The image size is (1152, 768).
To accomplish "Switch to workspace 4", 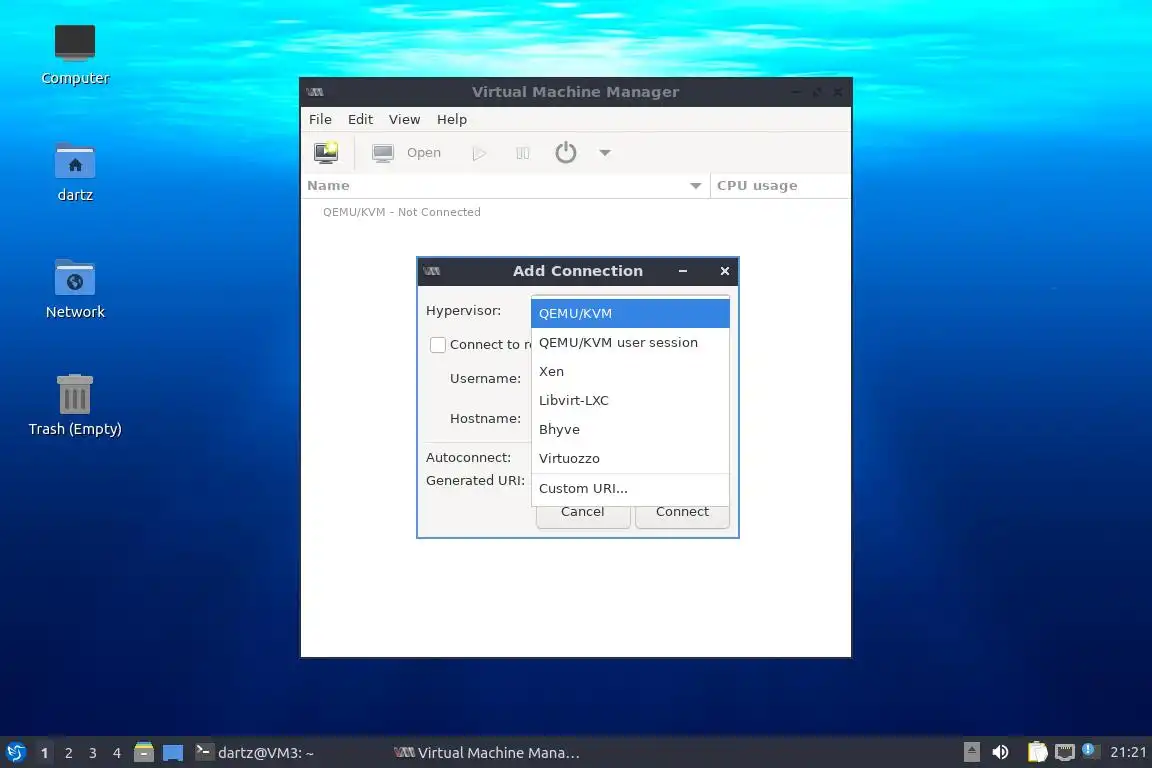I will [117, 753].
